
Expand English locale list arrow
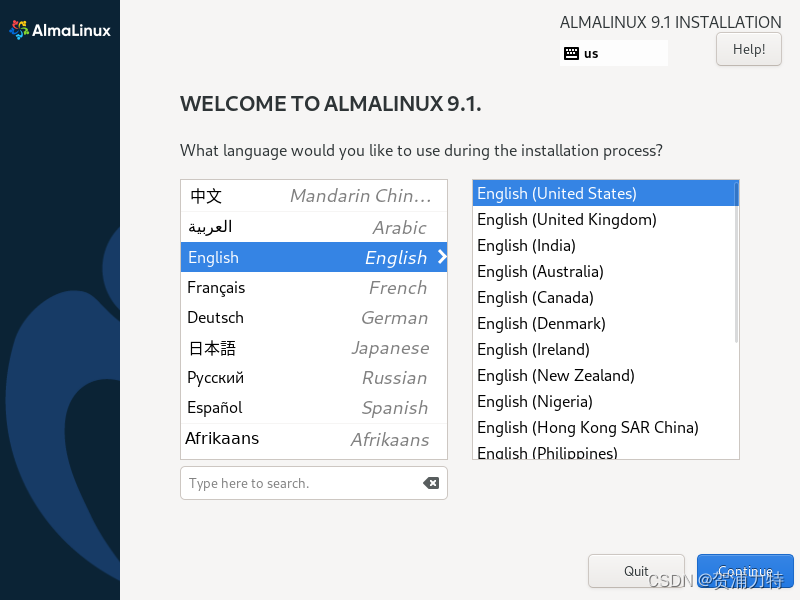(442, 257)
